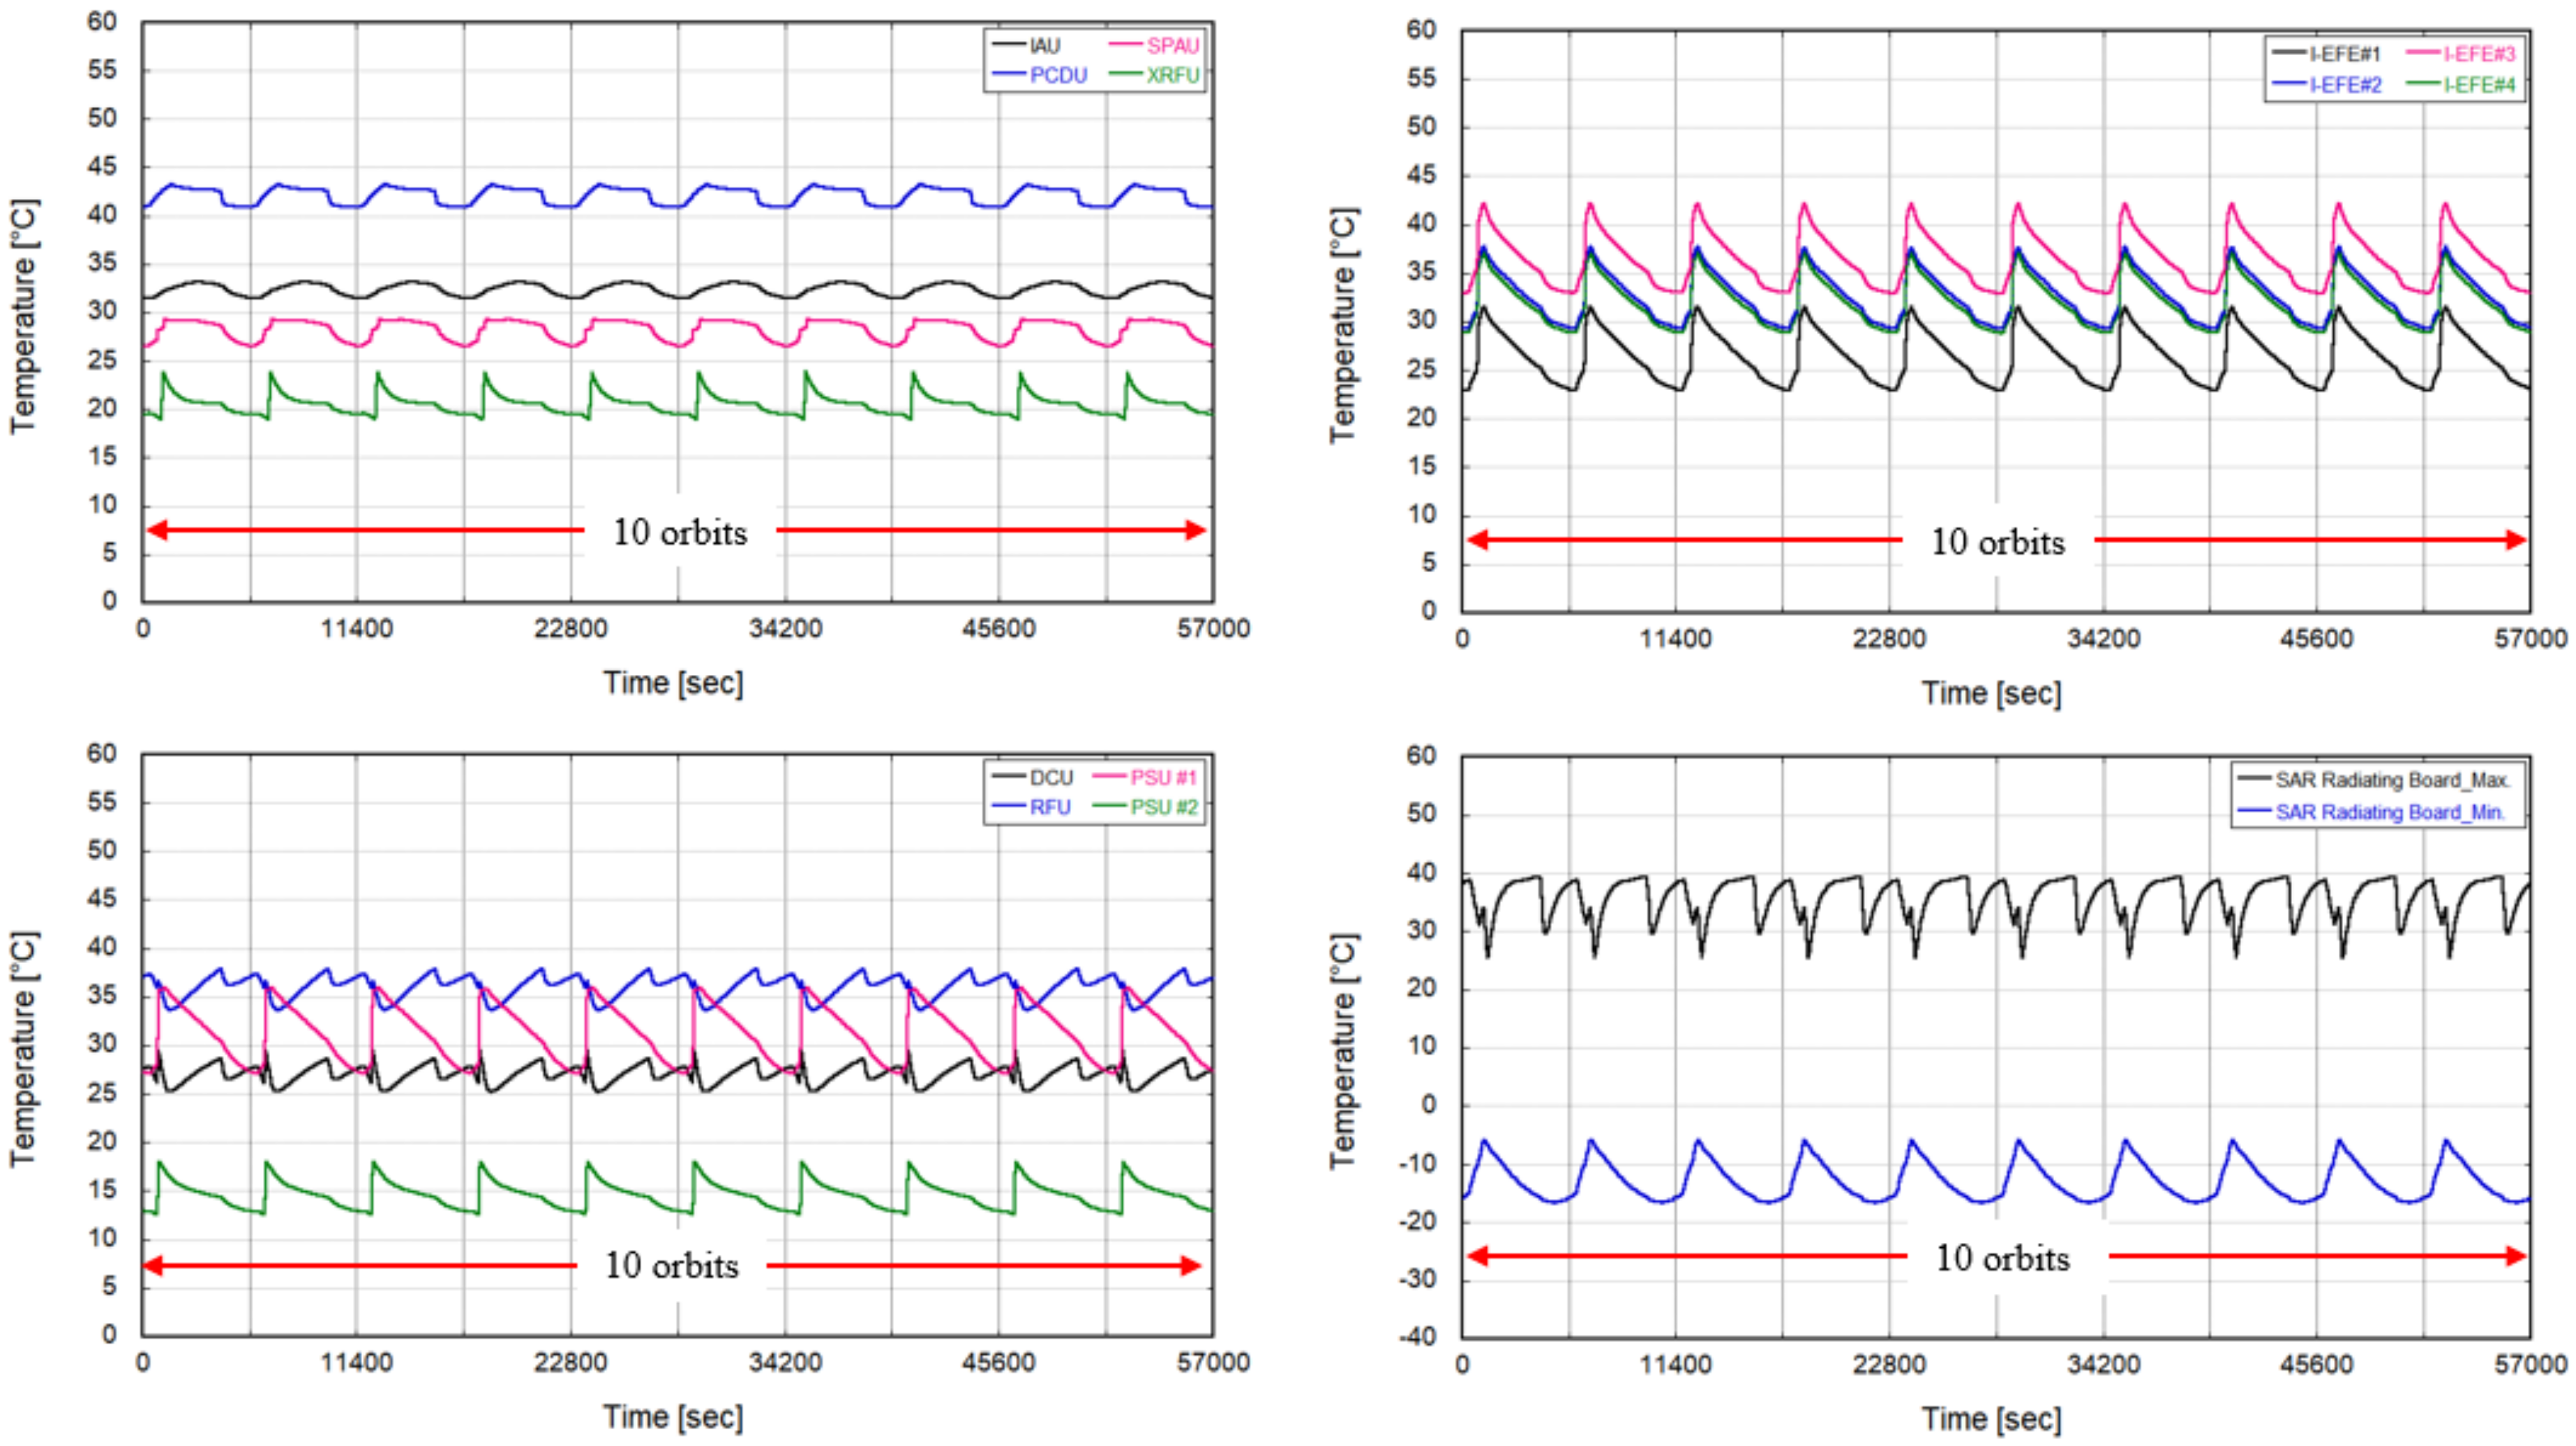Screen dimensions: 2576x1446
Task: Click the -40 tick on bottom-right chart
Action: (1419, 1336)
